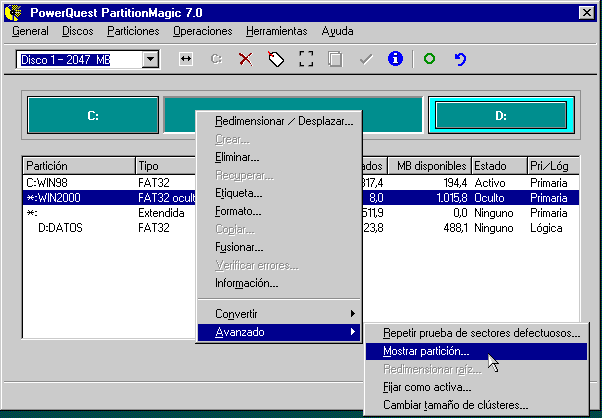Screen dimensions: 602x418
Task: Click the 194,4 MB available value
Action: (x=455, y=183)
